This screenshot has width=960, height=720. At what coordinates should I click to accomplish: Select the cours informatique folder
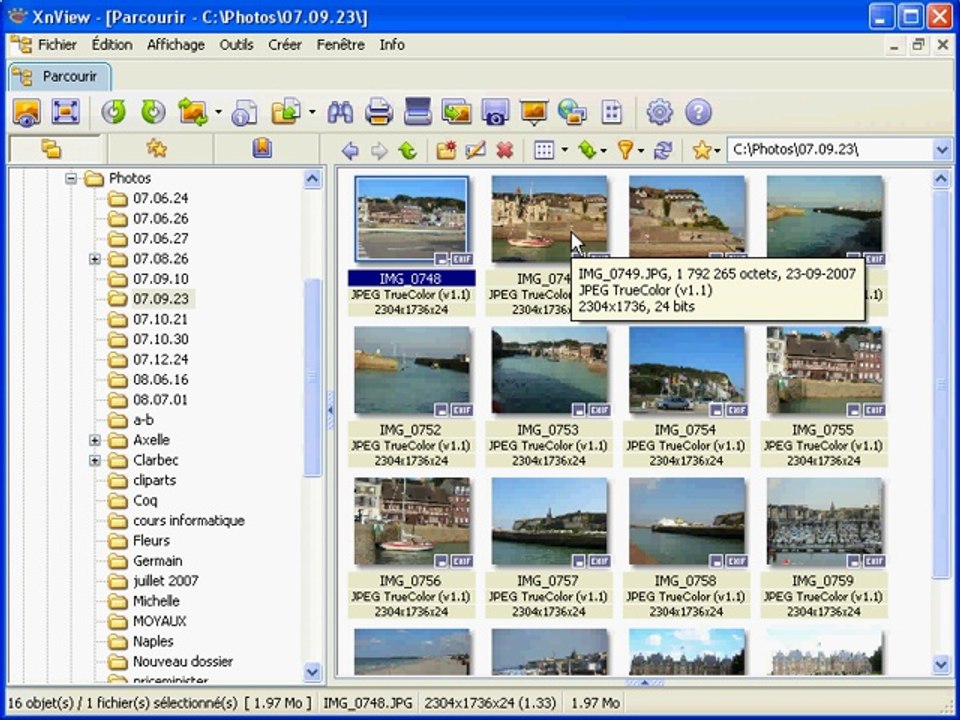pyautogui.click(x=189, y=521)
